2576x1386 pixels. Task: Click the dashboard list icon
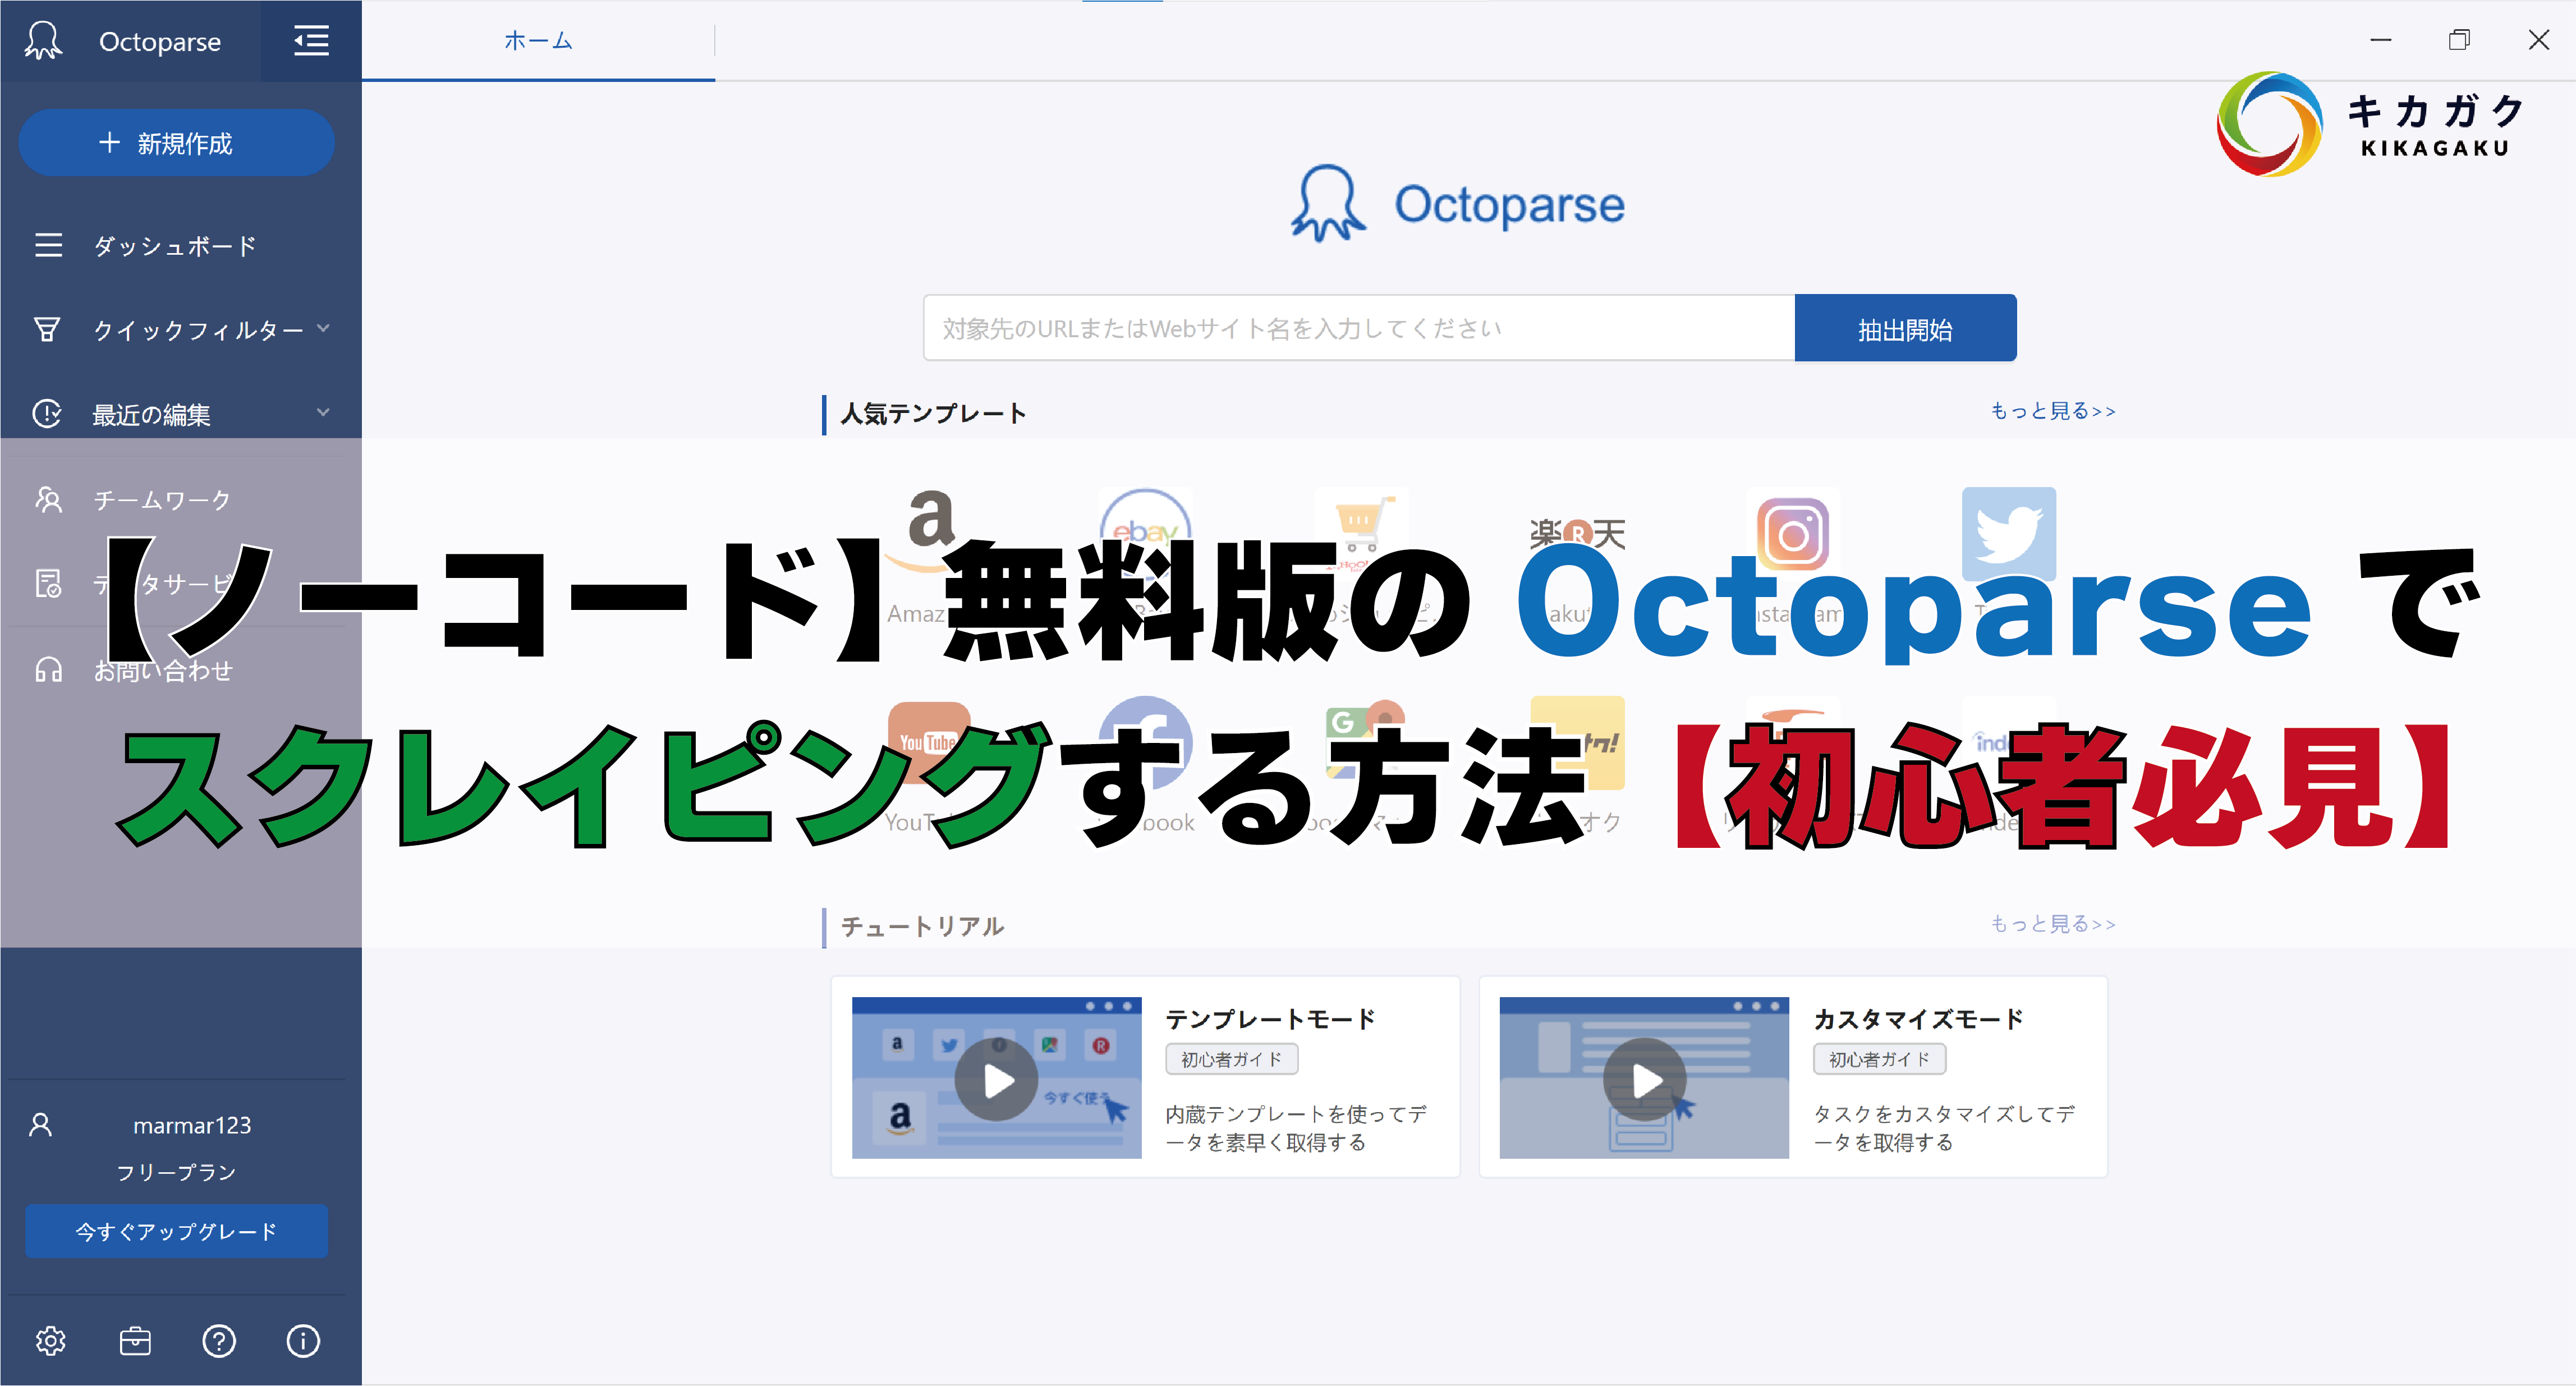48,245
